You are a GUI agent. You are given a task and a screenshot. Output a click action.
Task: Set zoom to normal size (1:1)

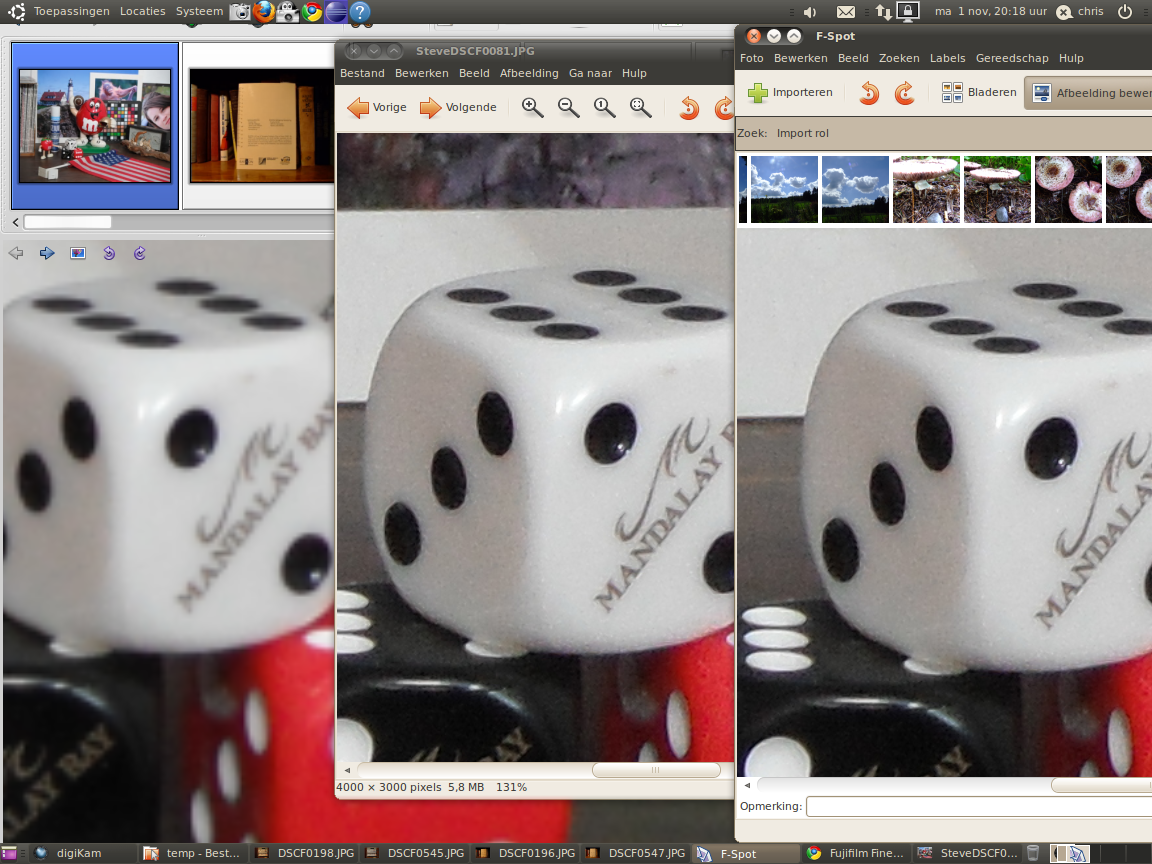point(605,107)
